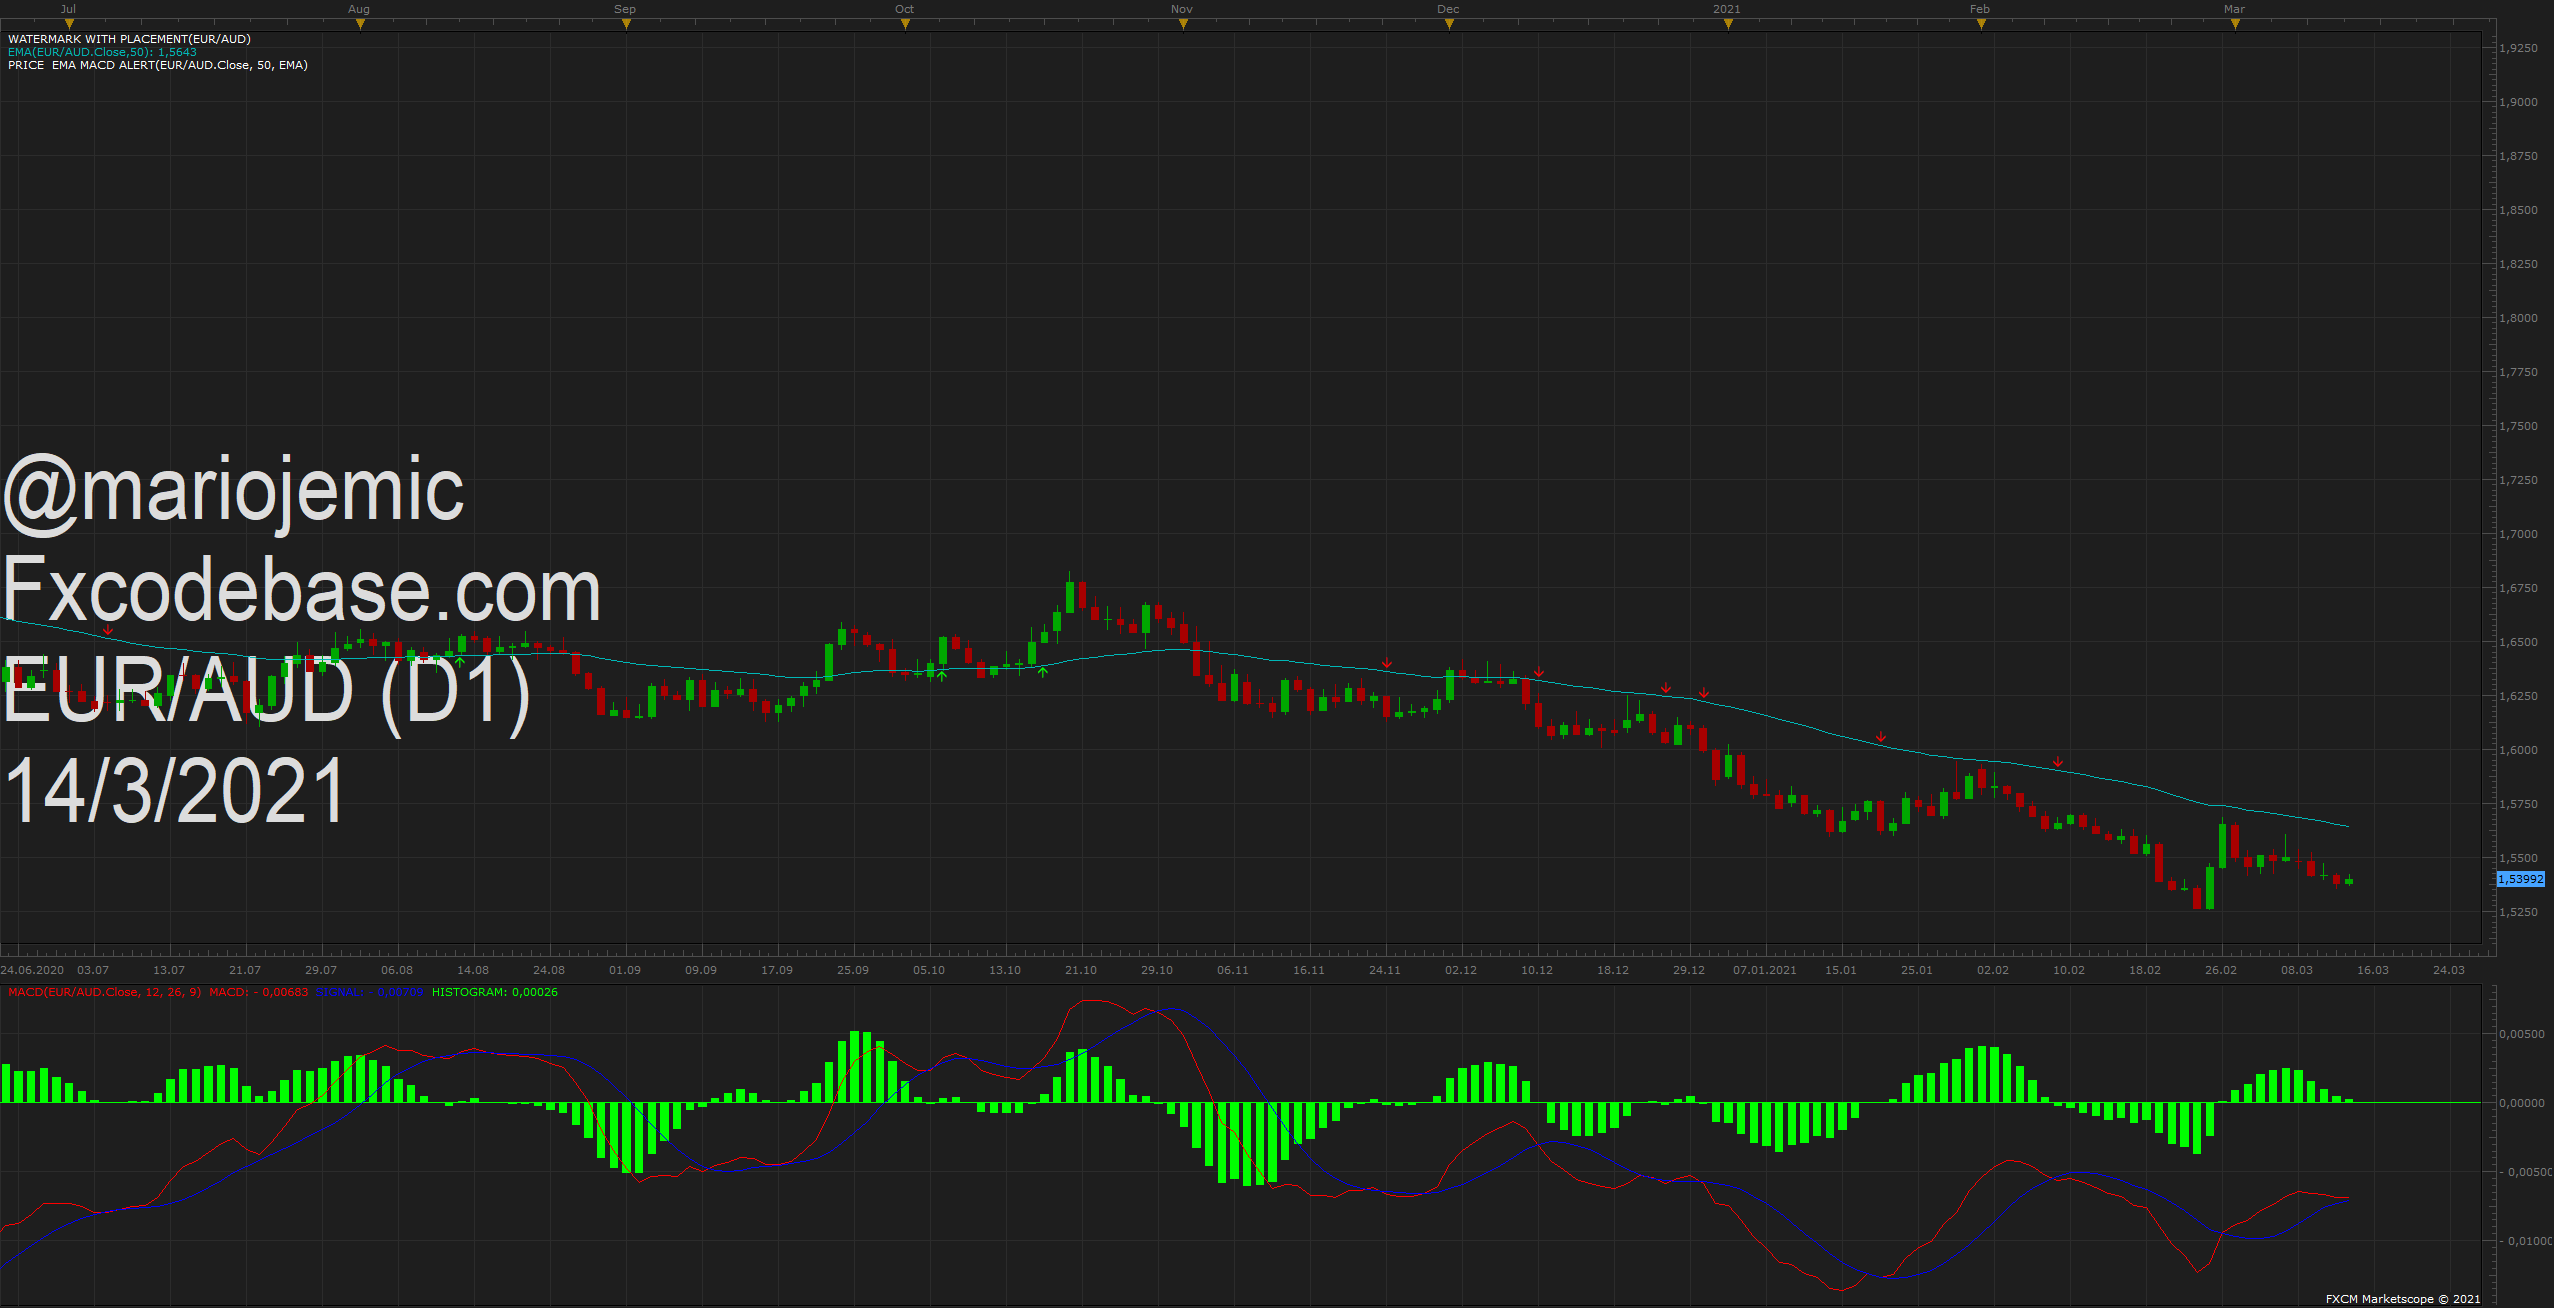Click the 0,00000 MACD axis label

pos(2522,1103)
